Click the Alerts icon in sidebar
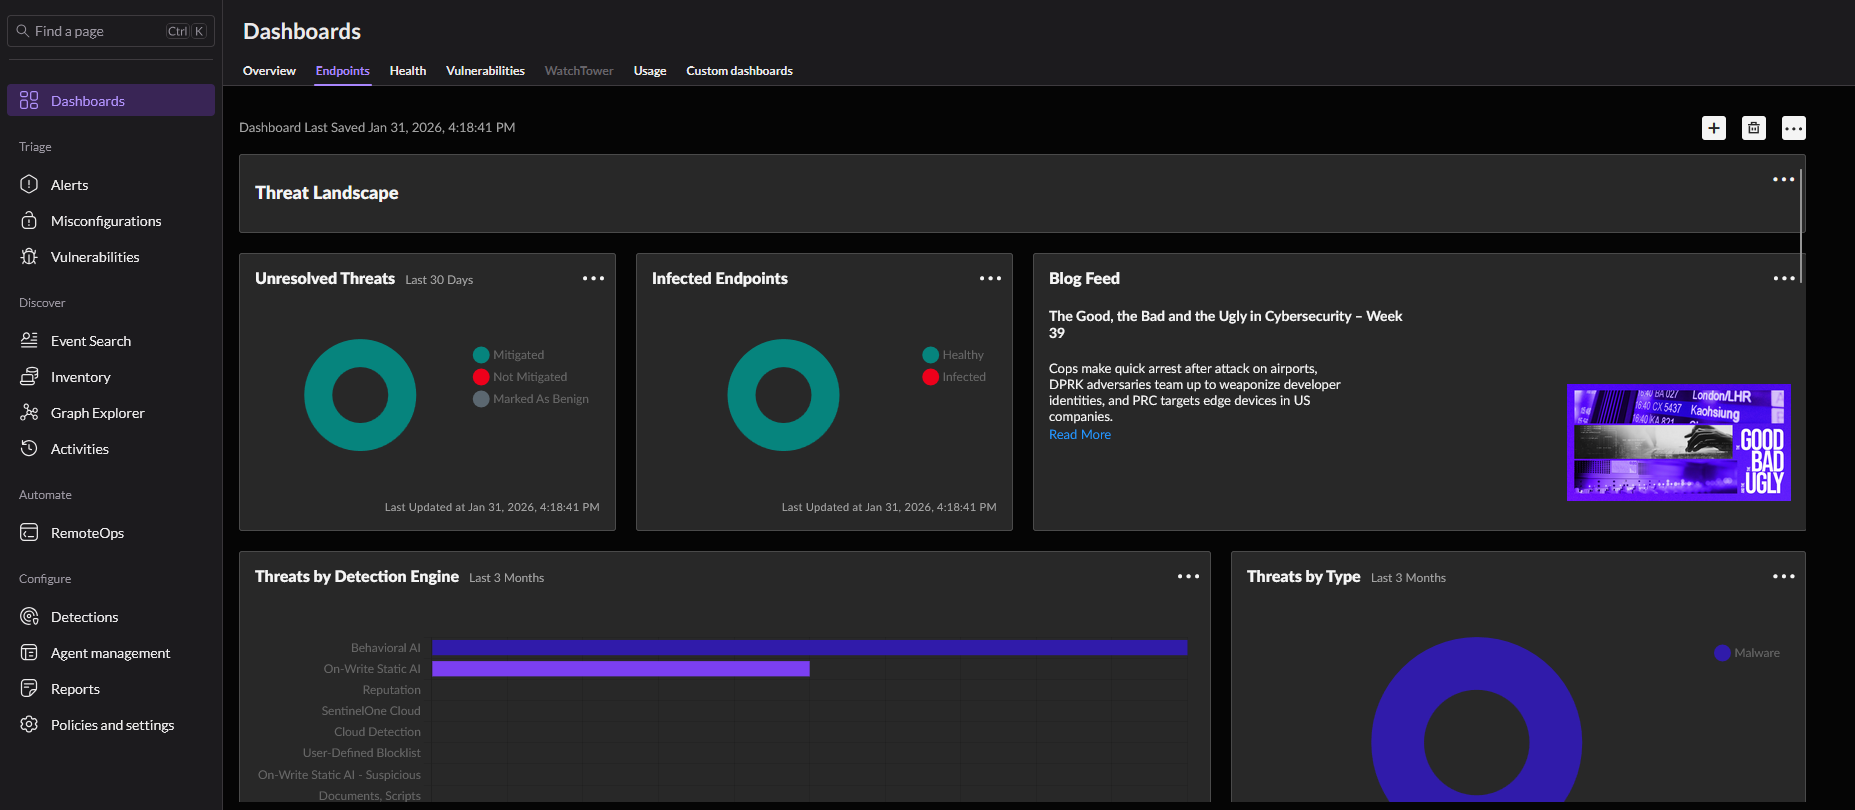Screen dimensions: 1855x810 pyautogui.click(x=29, y=185)
